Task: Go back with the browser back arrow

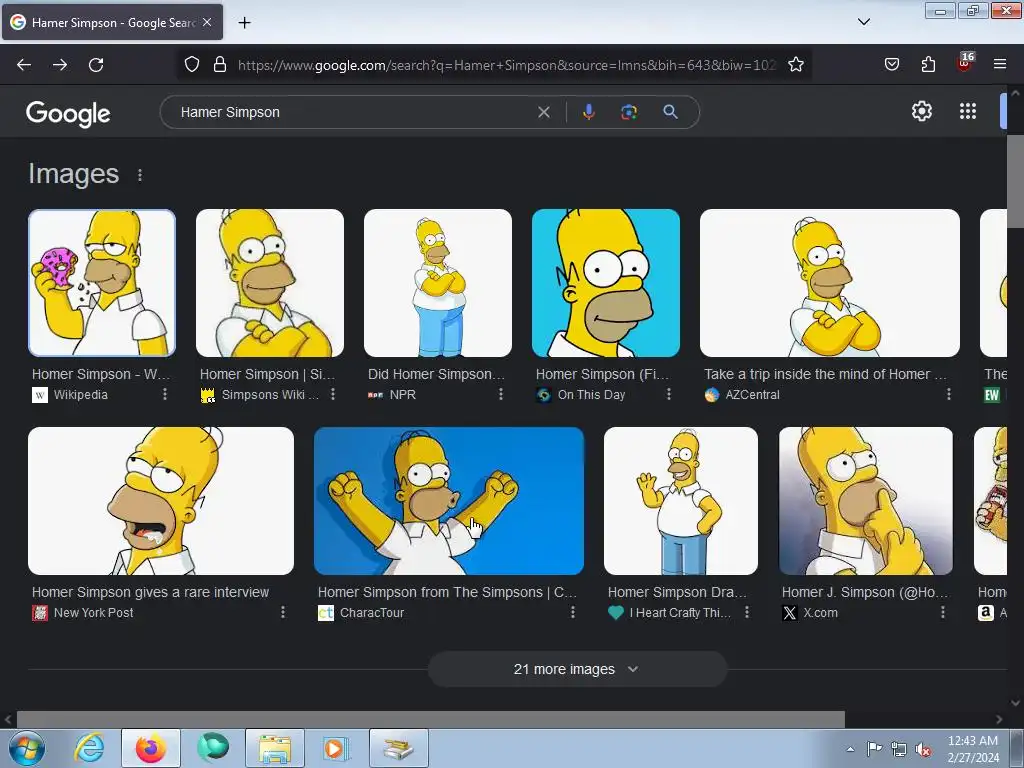Action: [24, 65]
